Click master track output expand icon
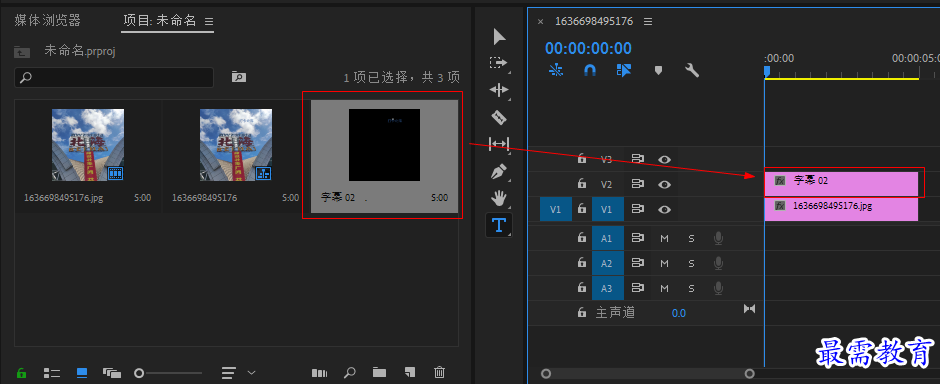Image resolution: width=940 pixels, height=384 pixels. pos(749,309)
